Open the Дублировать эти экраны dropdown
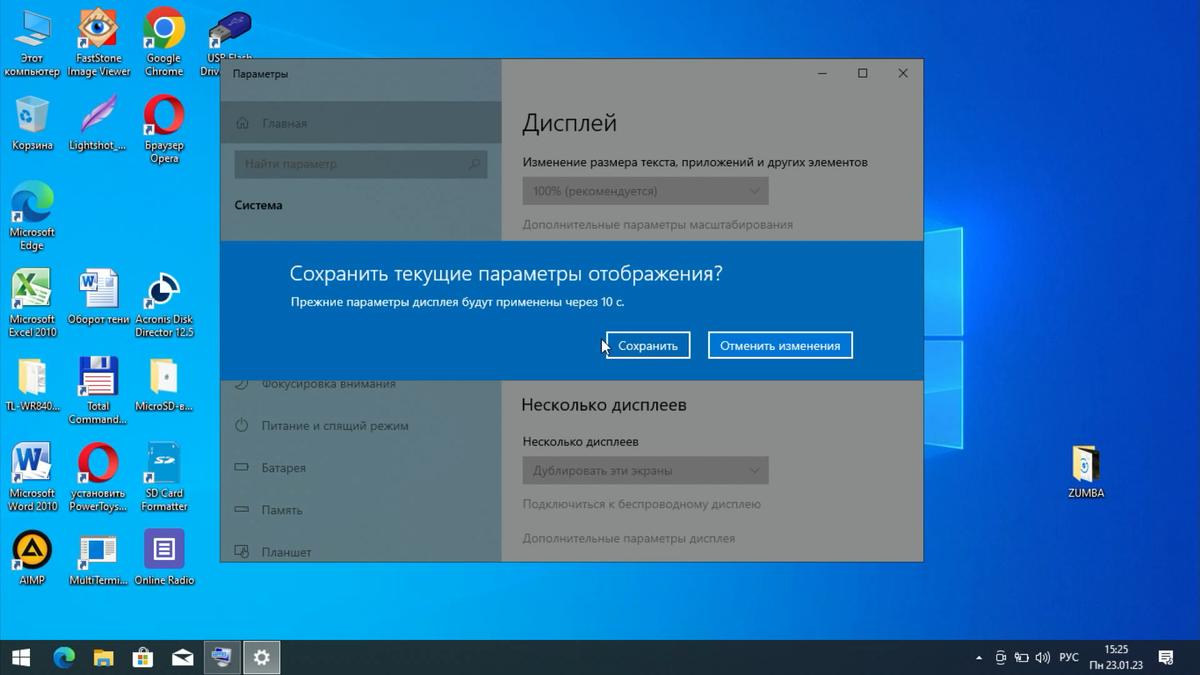The height and width of the screenshot is (675, 1200). (645, 470)
